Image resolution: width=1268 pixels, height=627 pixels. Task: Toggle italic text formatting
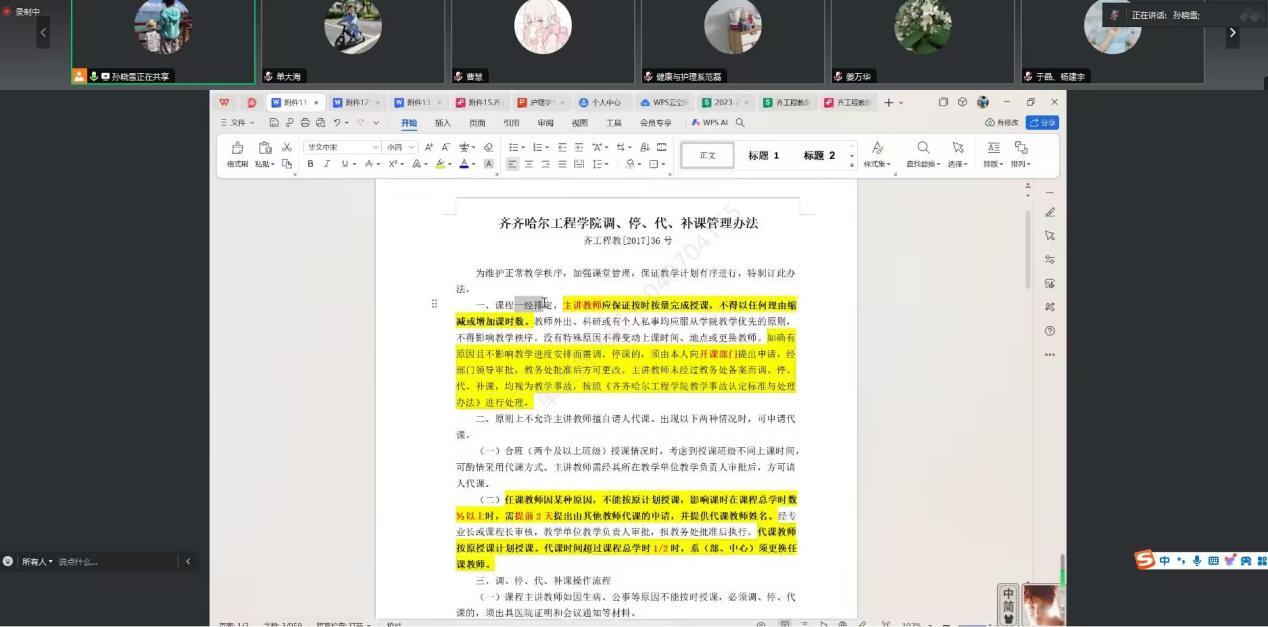pos(327,164)
